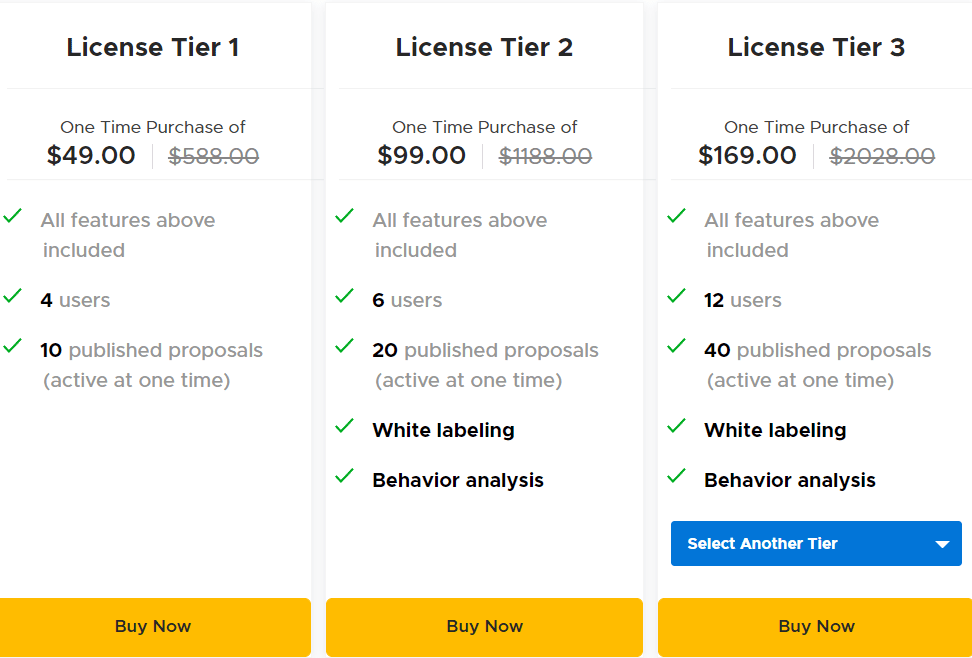Image resolution: width=972 pixels, height=658 pixels.
Task: Click 'Buy Now' for License Tier 1
Action: (x=153, y=626)
